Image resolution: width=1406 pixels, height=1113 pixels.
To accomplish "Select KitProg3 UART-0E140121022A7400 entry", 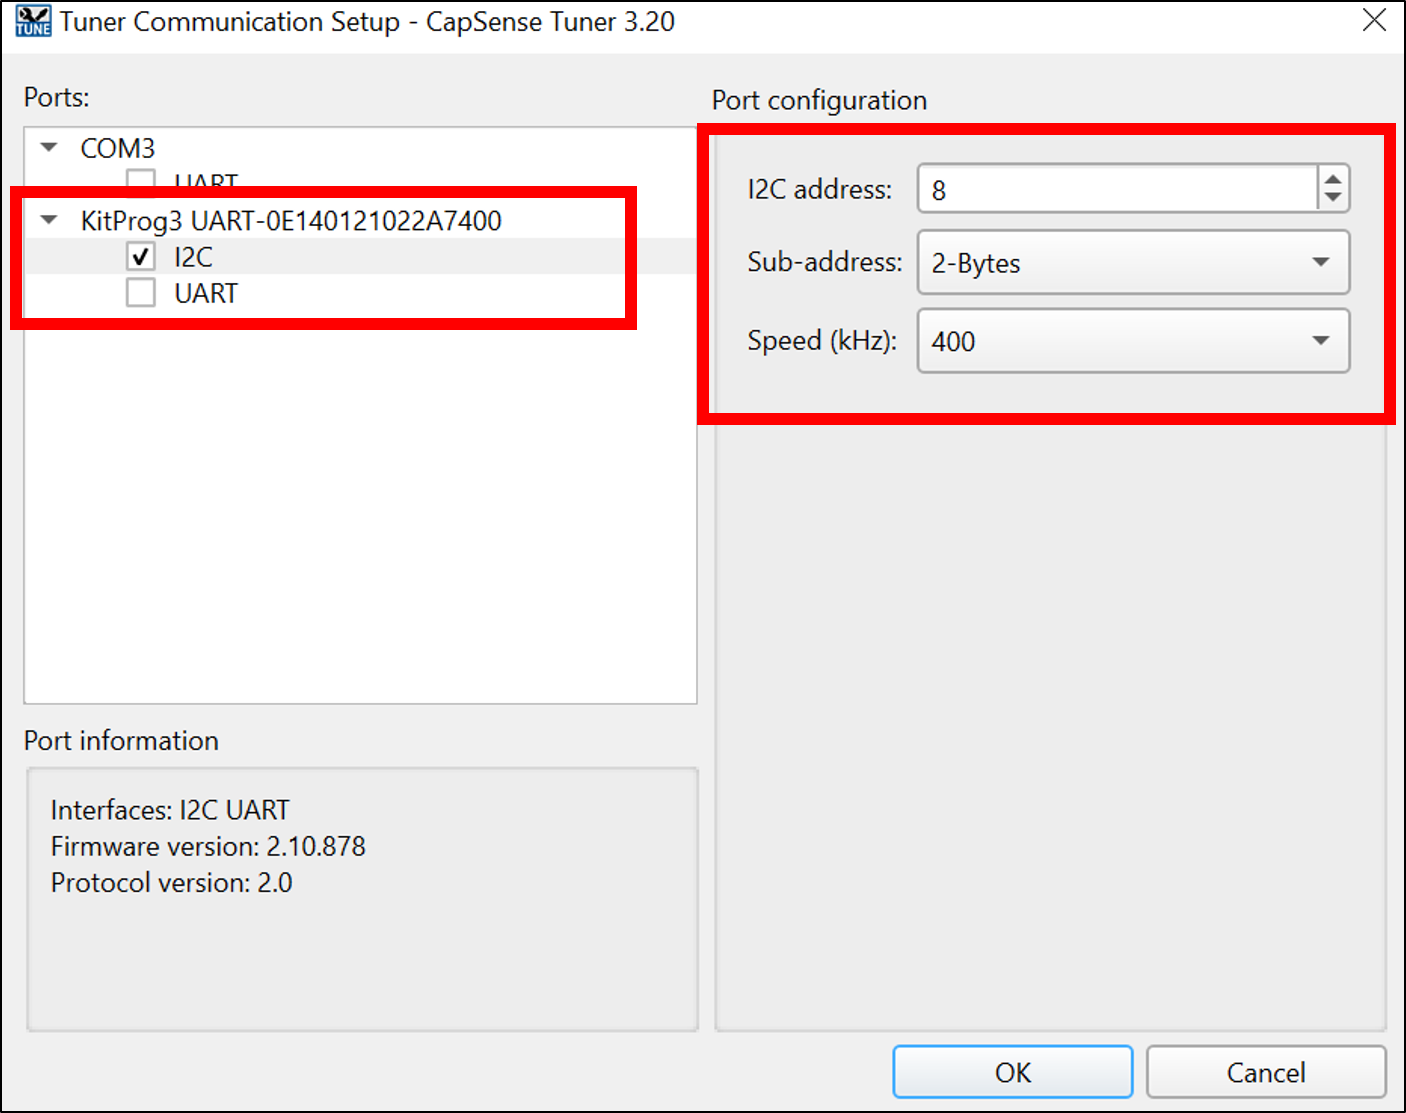I will pyautogui.click(x=291, y=221).
